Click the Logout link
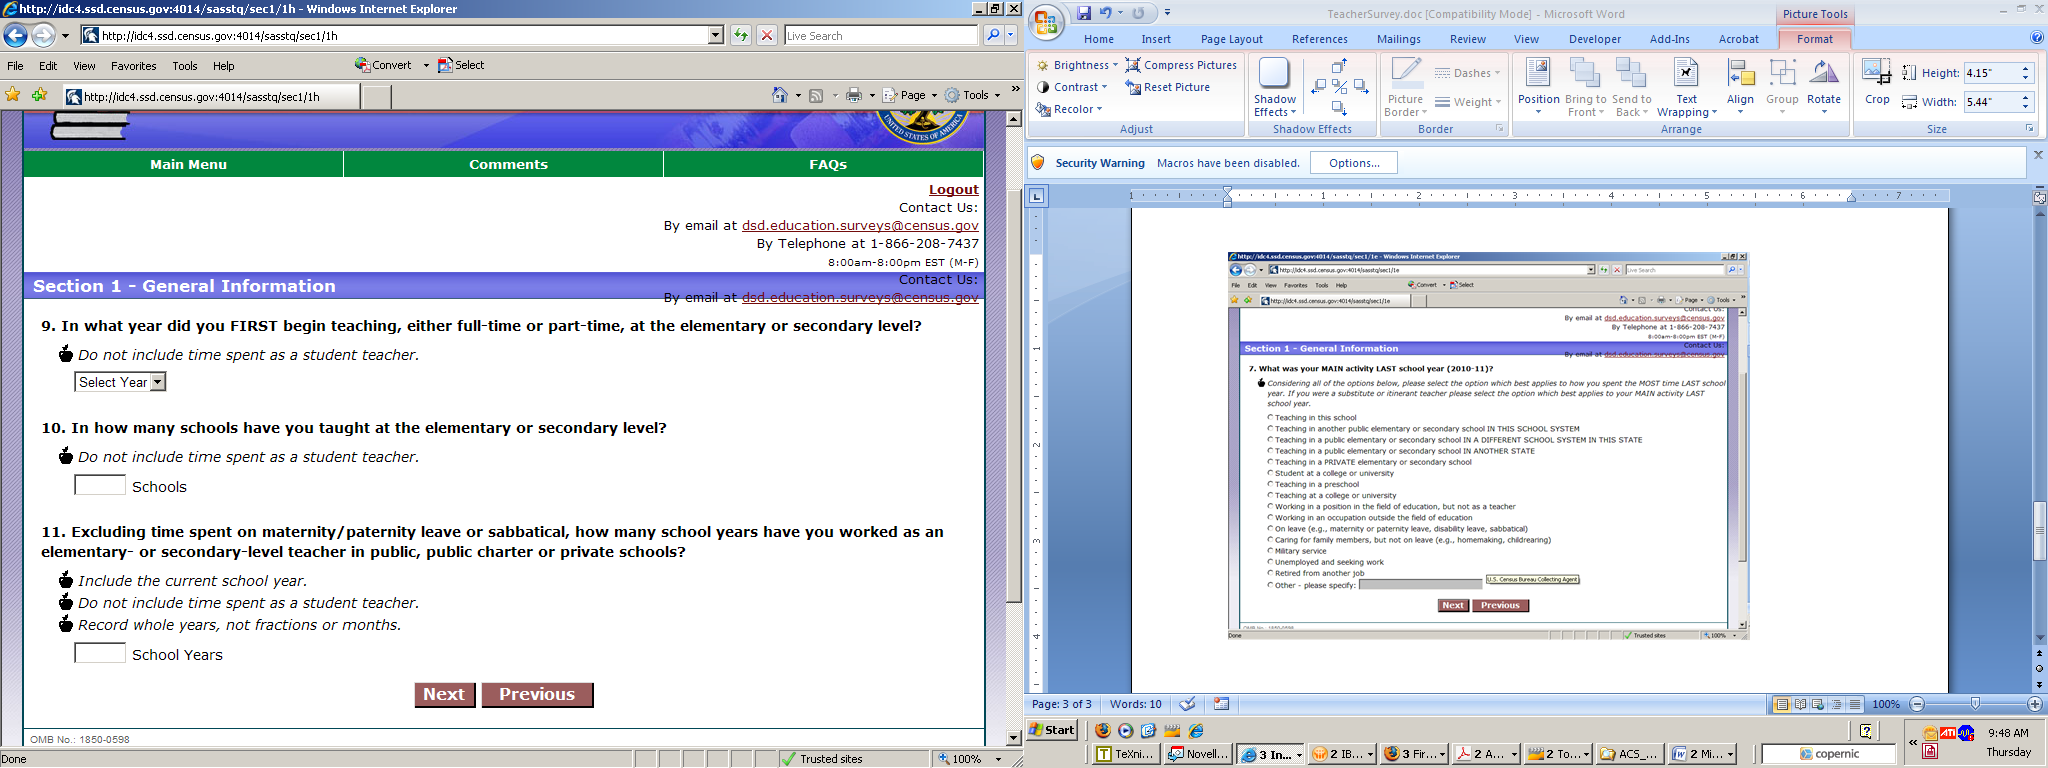 click(x=953, y=189)
